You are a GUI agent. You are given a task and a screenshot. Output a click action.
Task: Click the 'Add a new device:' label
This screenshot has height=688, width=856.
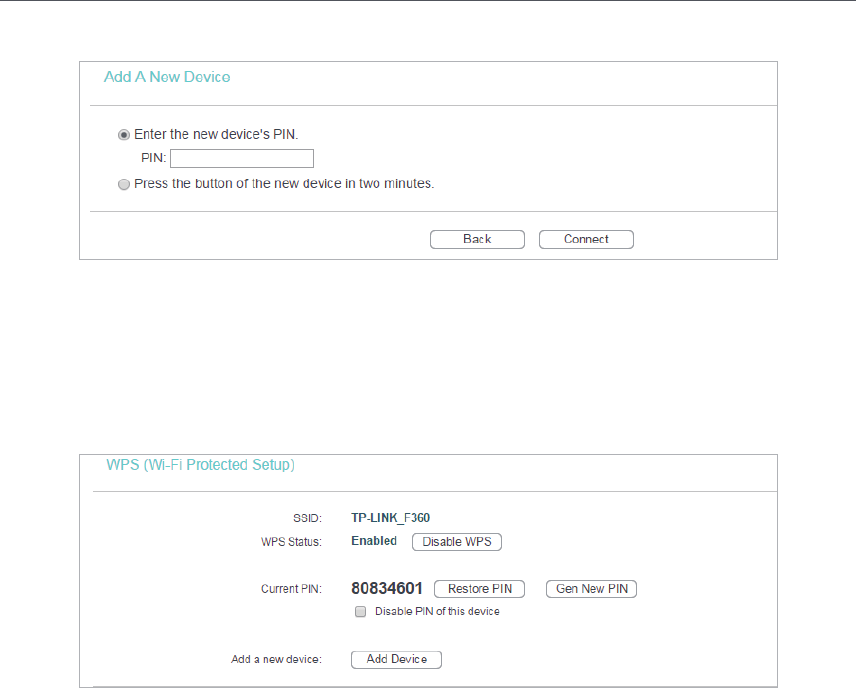(x=276, y=659)
